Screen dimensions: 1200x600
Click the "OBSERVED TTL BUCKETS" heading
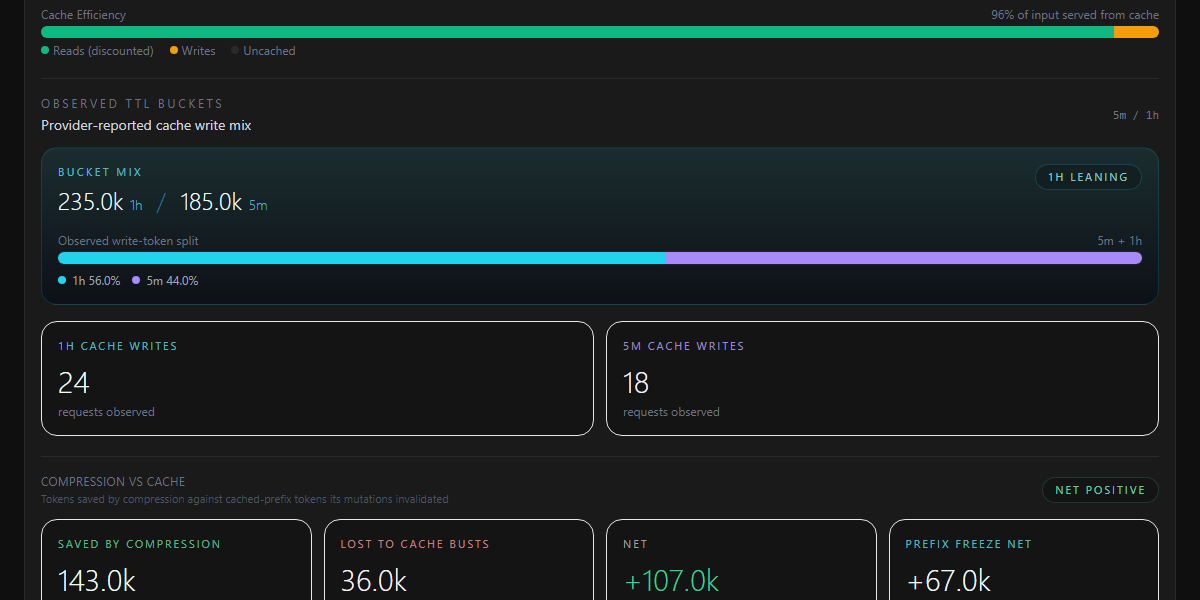point(132,104)
